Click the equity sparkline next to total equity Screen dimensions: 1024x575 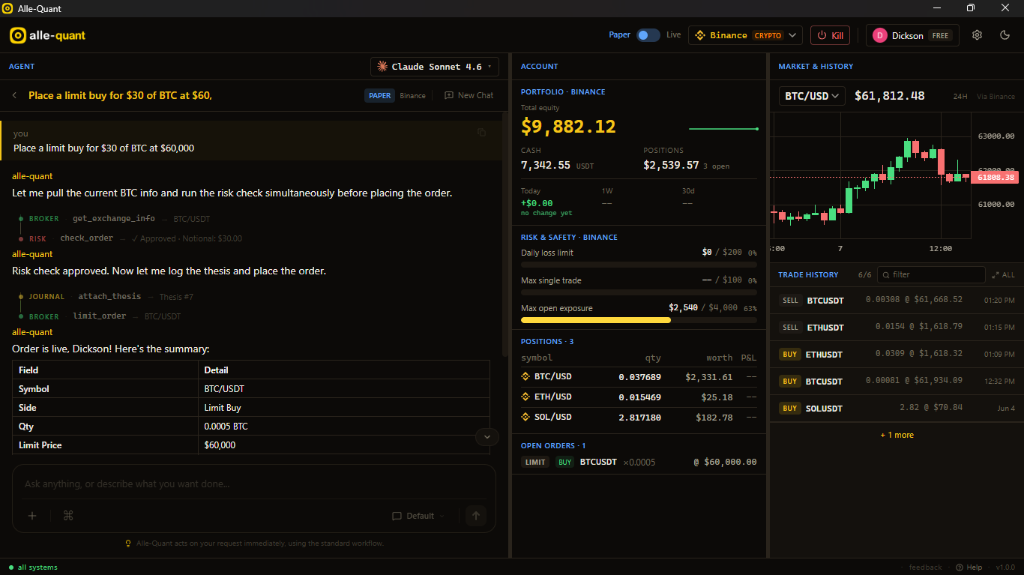point(724,129)
